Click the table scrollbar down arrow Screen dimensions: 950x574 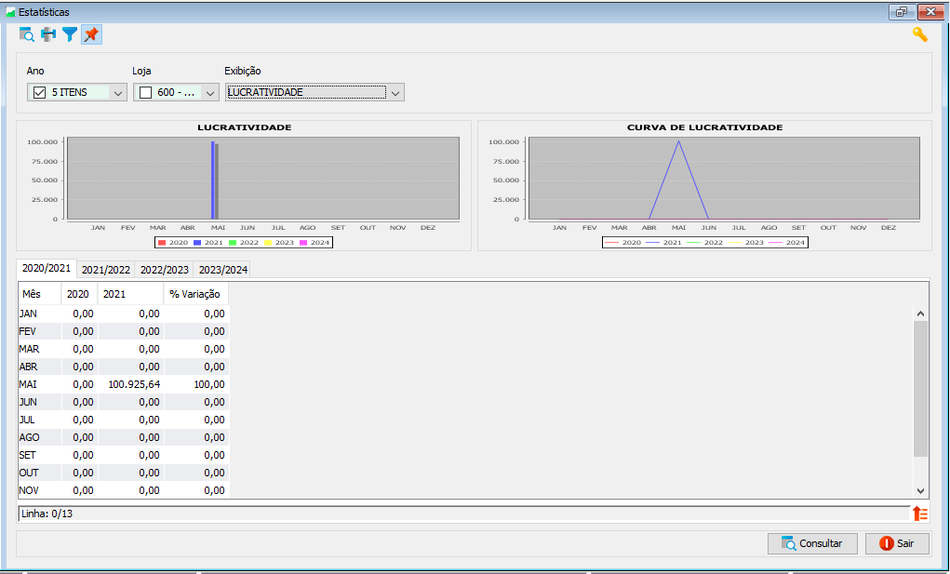pos(920,491)
